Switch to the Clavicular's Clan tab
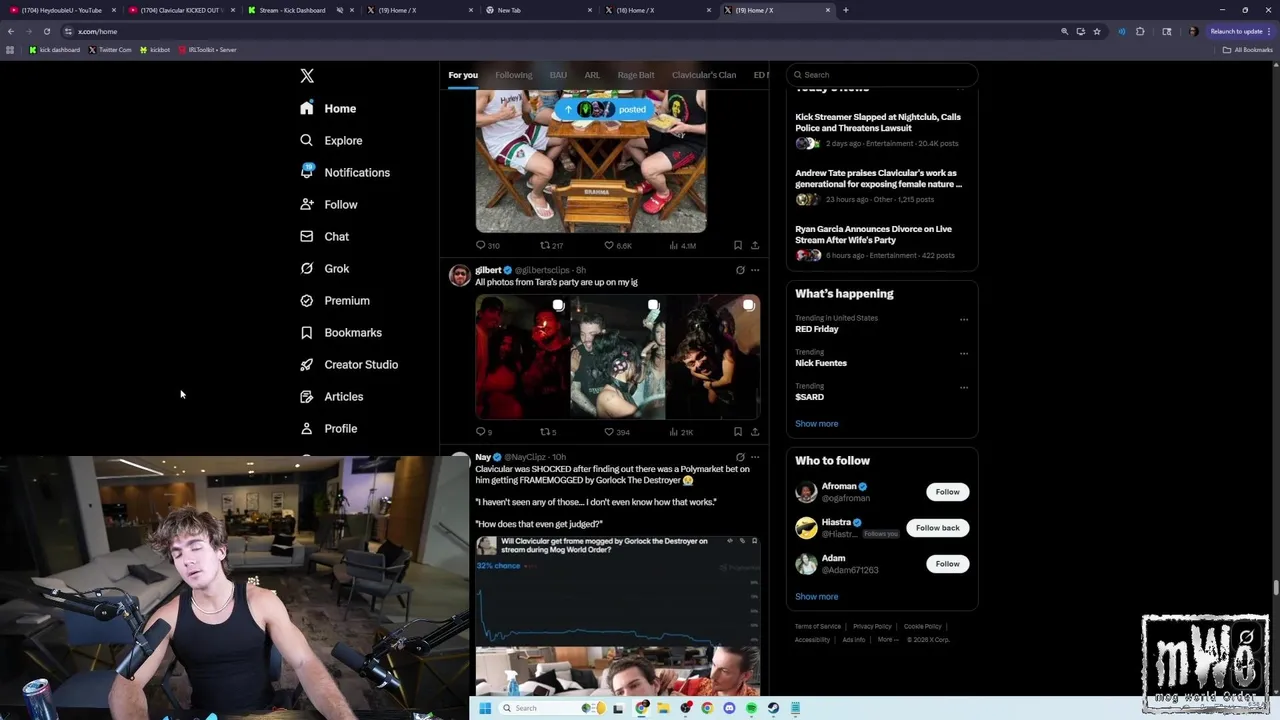The image size is (1280, 720). coord(704,75)
